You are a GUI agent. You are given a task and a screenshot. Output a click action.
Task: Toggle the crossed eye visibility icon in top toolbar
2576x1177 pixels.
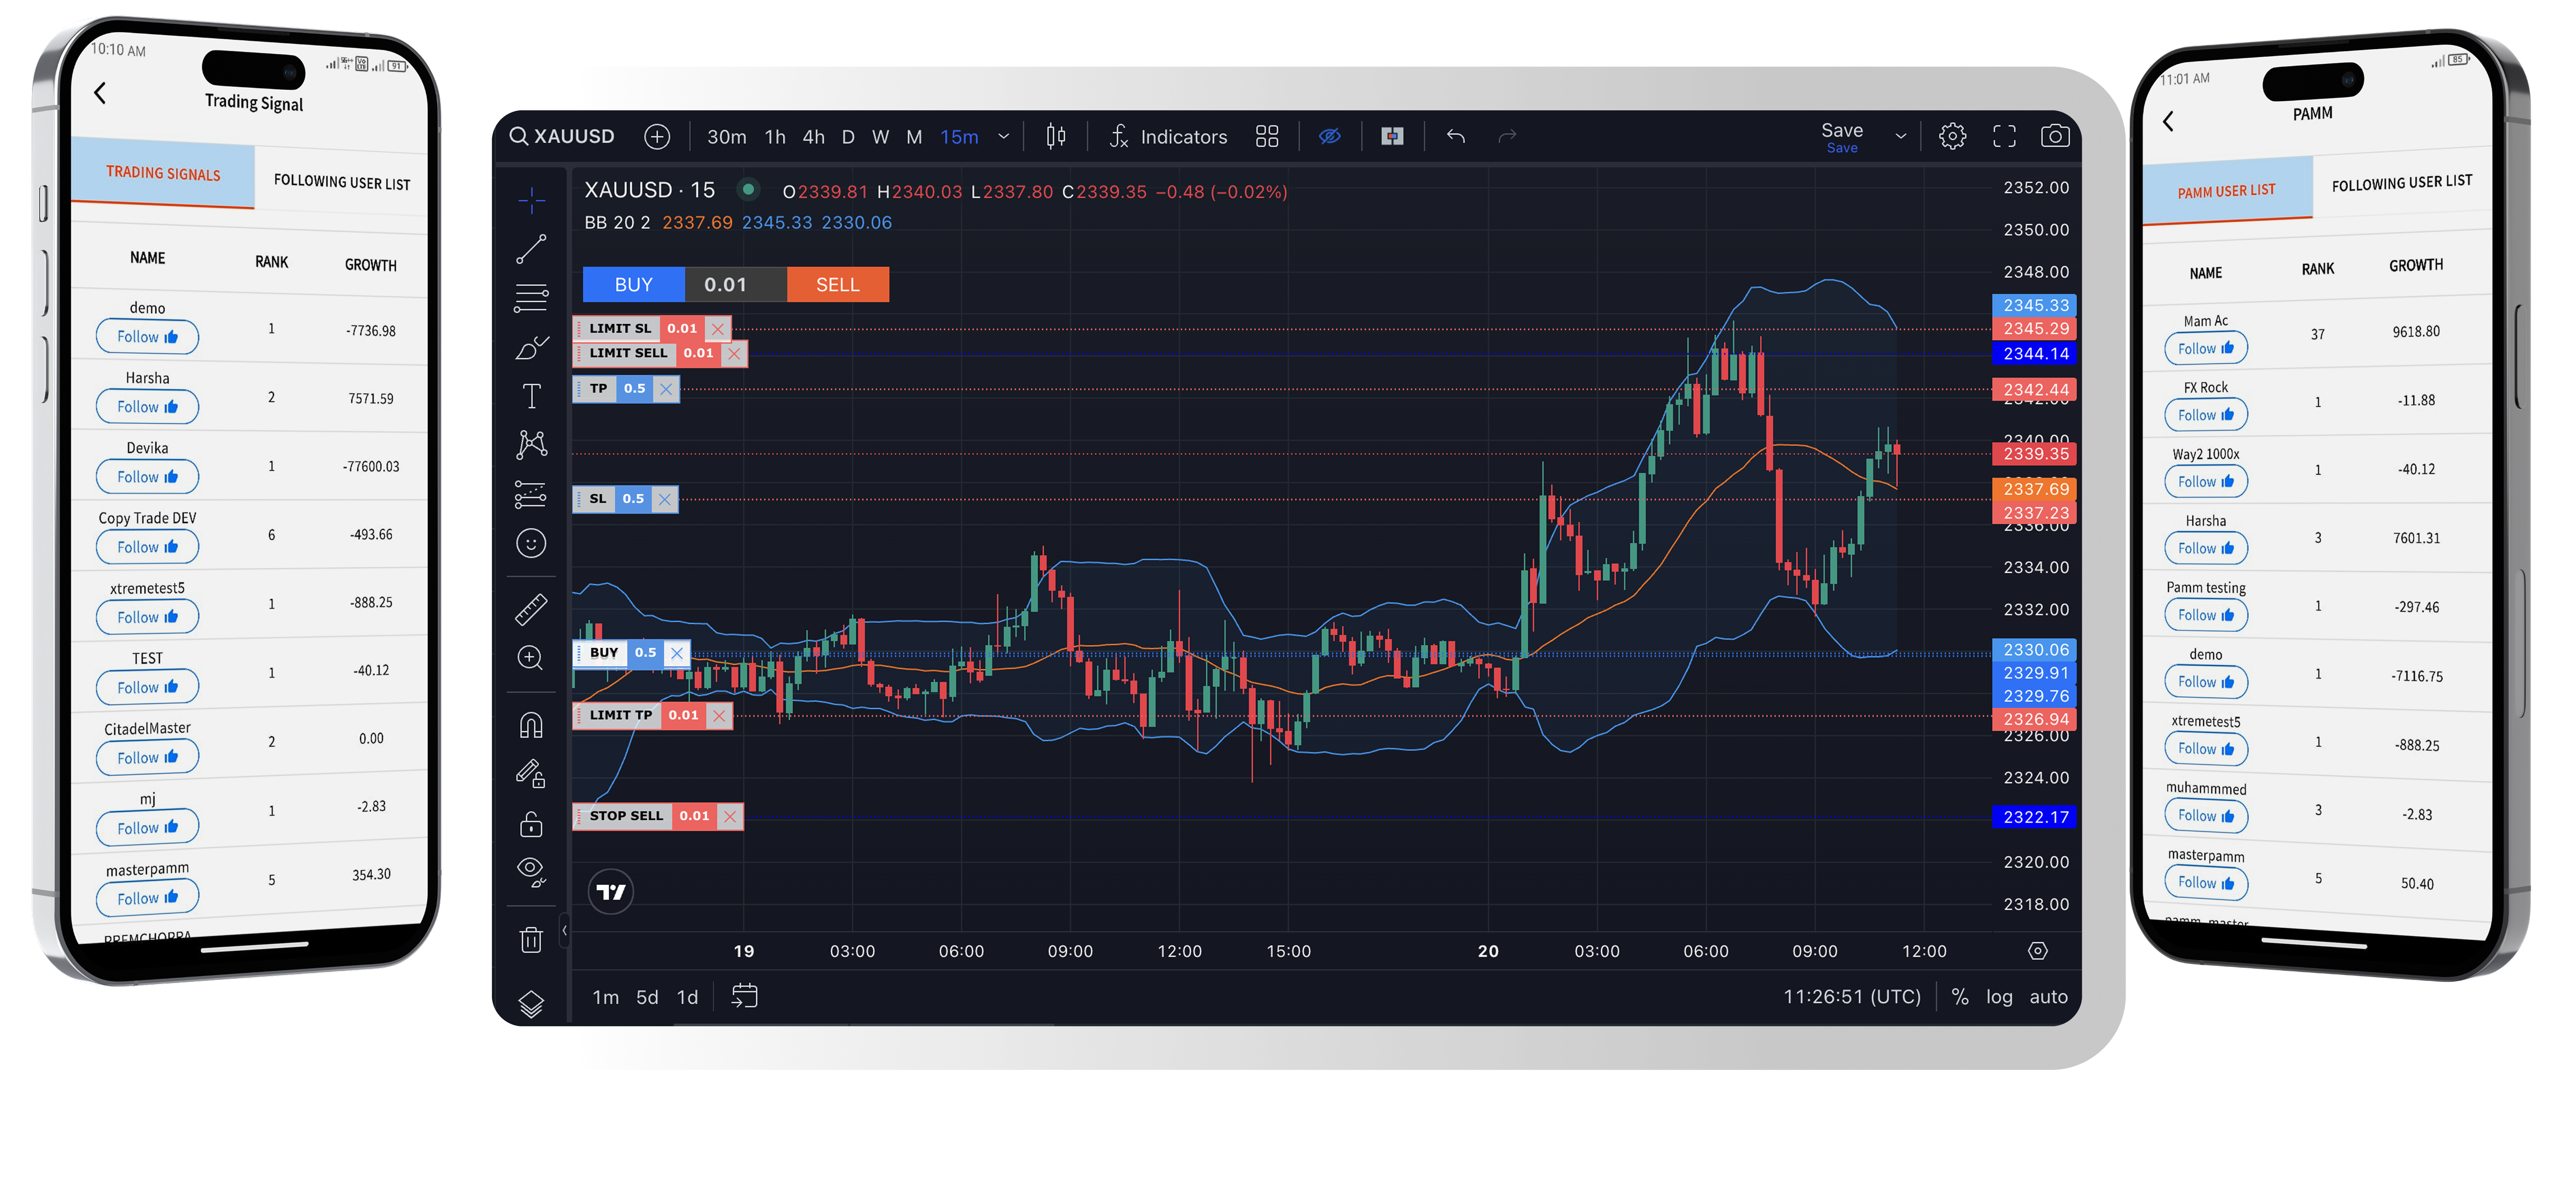pos(1329,136)
